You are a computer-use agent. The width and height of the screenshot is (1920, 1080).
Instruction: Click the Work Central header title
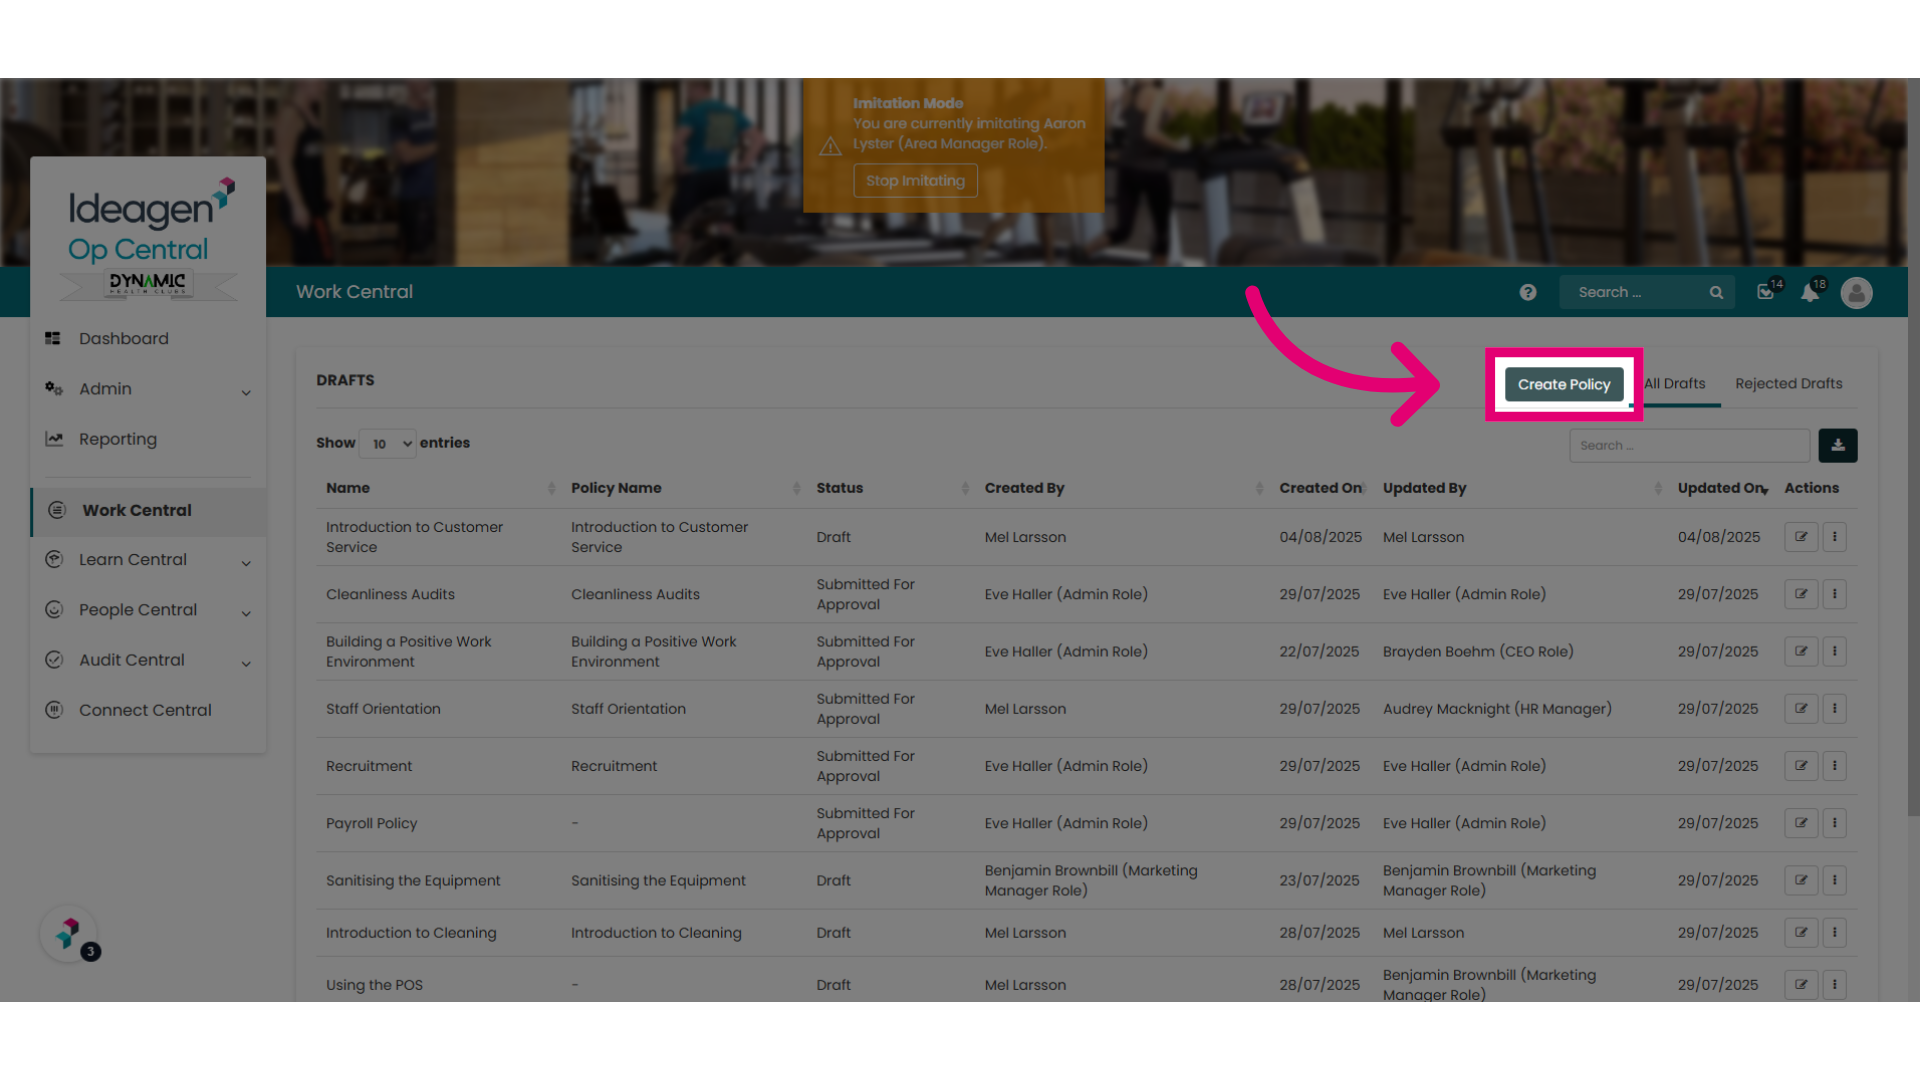click(354, 292)
